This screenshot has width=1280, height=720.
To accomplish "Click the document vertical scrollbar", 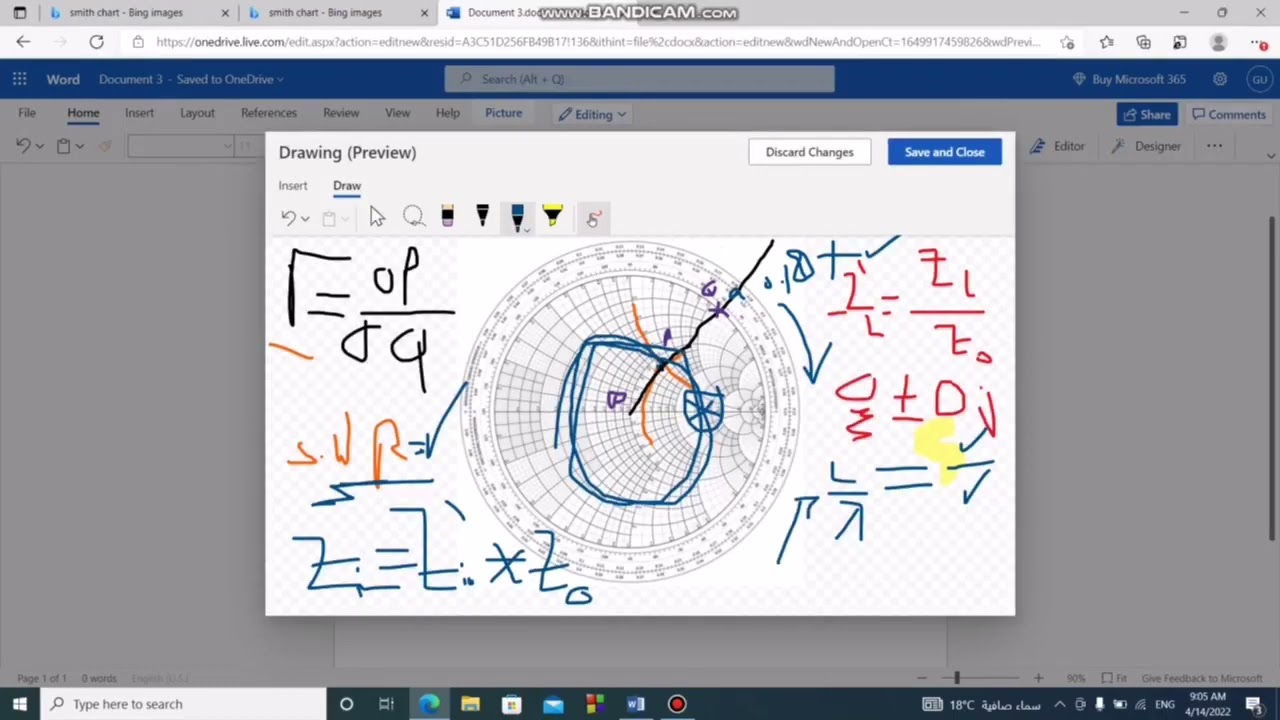I will point(1272,378).
